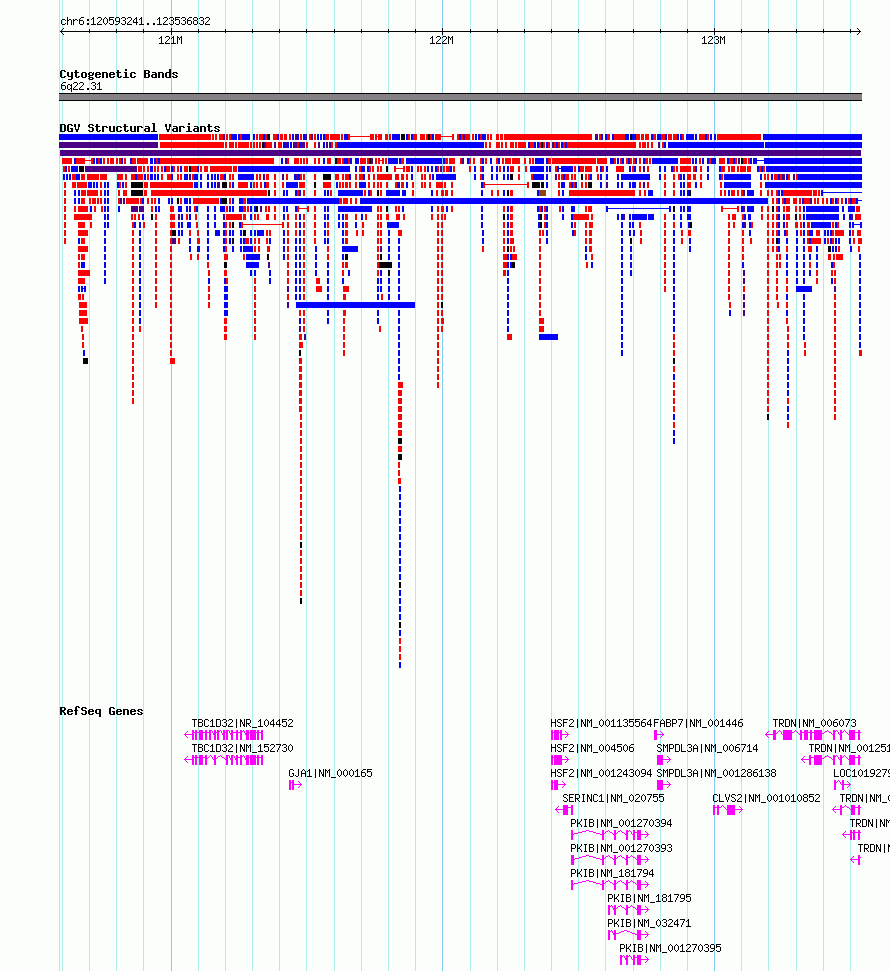Click the magenta exon glyph under TRDN|NM_006073

click(813, 735)
